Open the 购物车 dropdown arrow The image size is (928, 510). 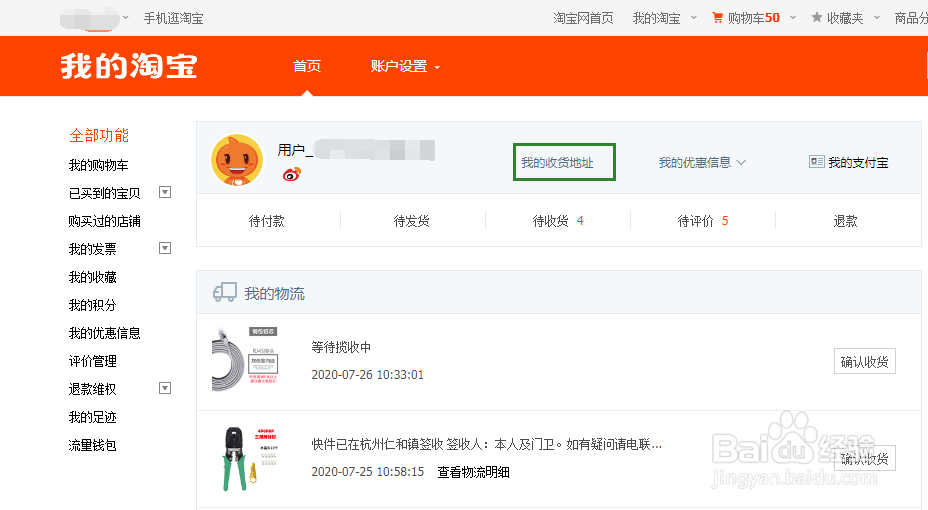point(793,18)
